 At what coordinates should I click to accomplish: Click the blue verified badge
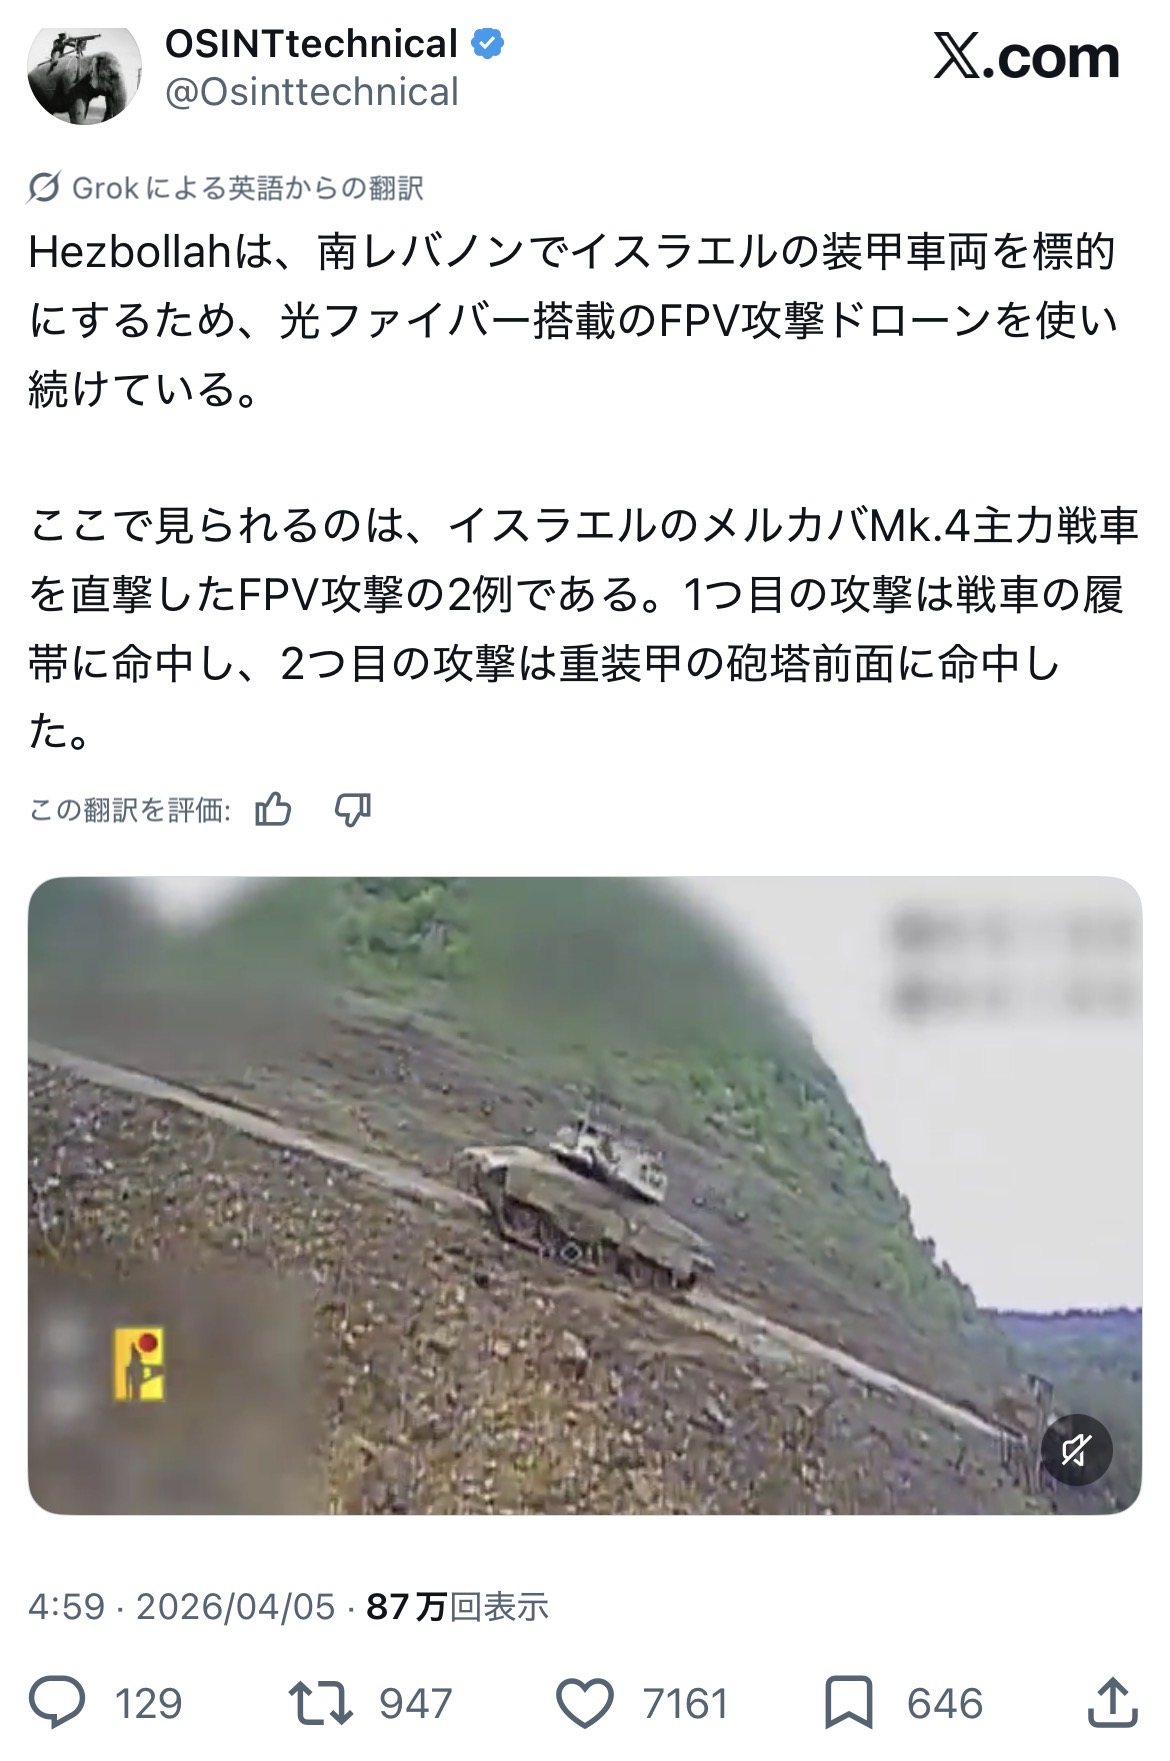(x=488, y=44)
